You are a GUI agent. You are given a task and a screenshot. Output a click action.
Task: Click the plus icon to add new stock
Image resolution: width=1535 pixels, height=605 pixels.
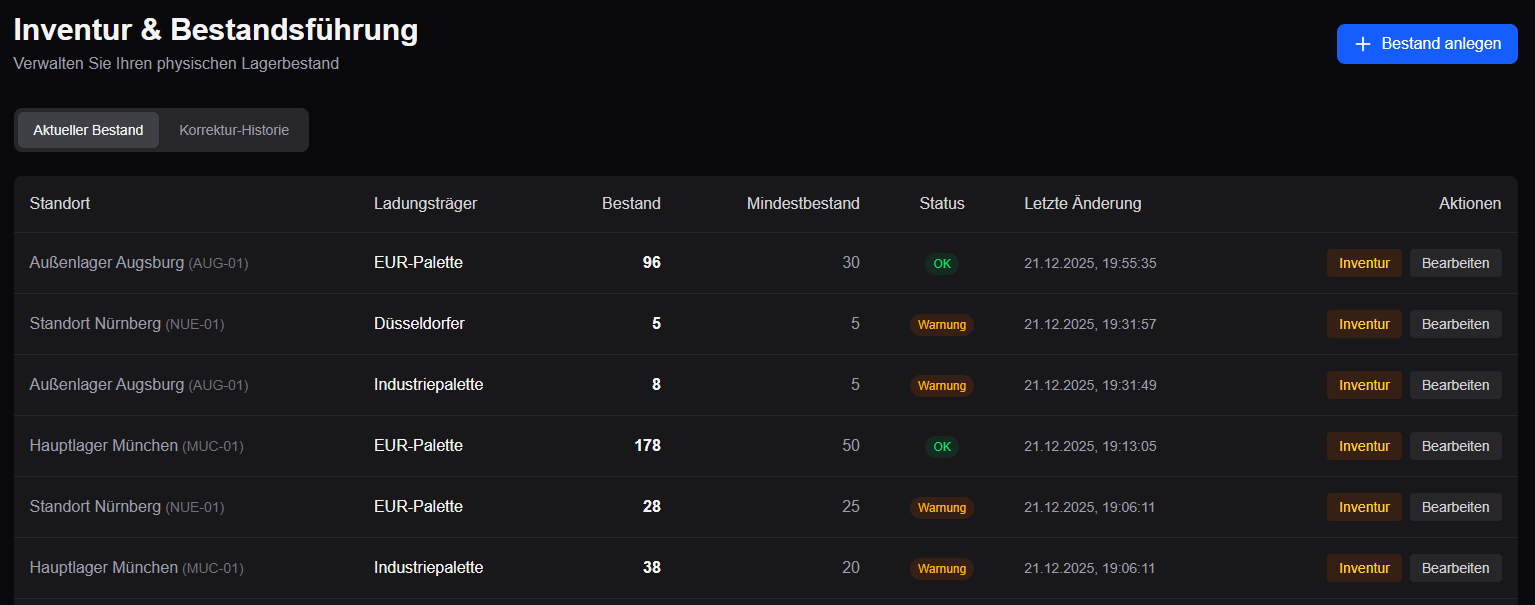(x=1362, y=44)
